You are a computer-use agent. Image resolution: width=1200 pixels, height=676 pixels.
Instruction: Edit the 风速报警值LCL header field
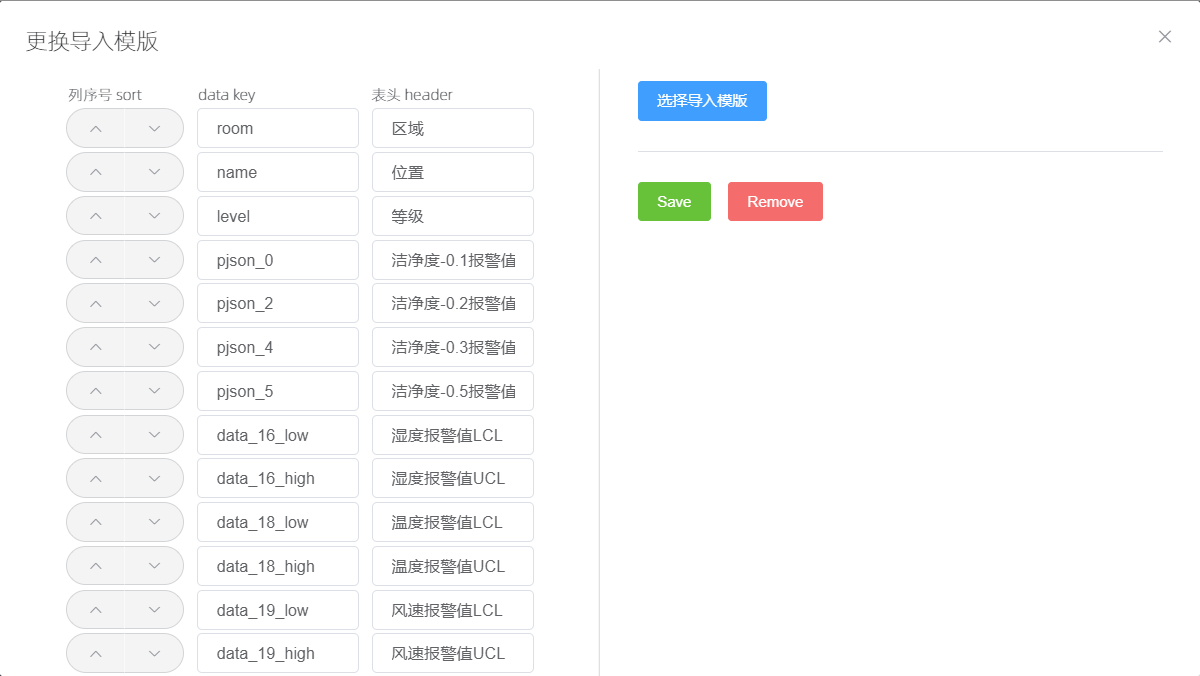tap(452, 610)
